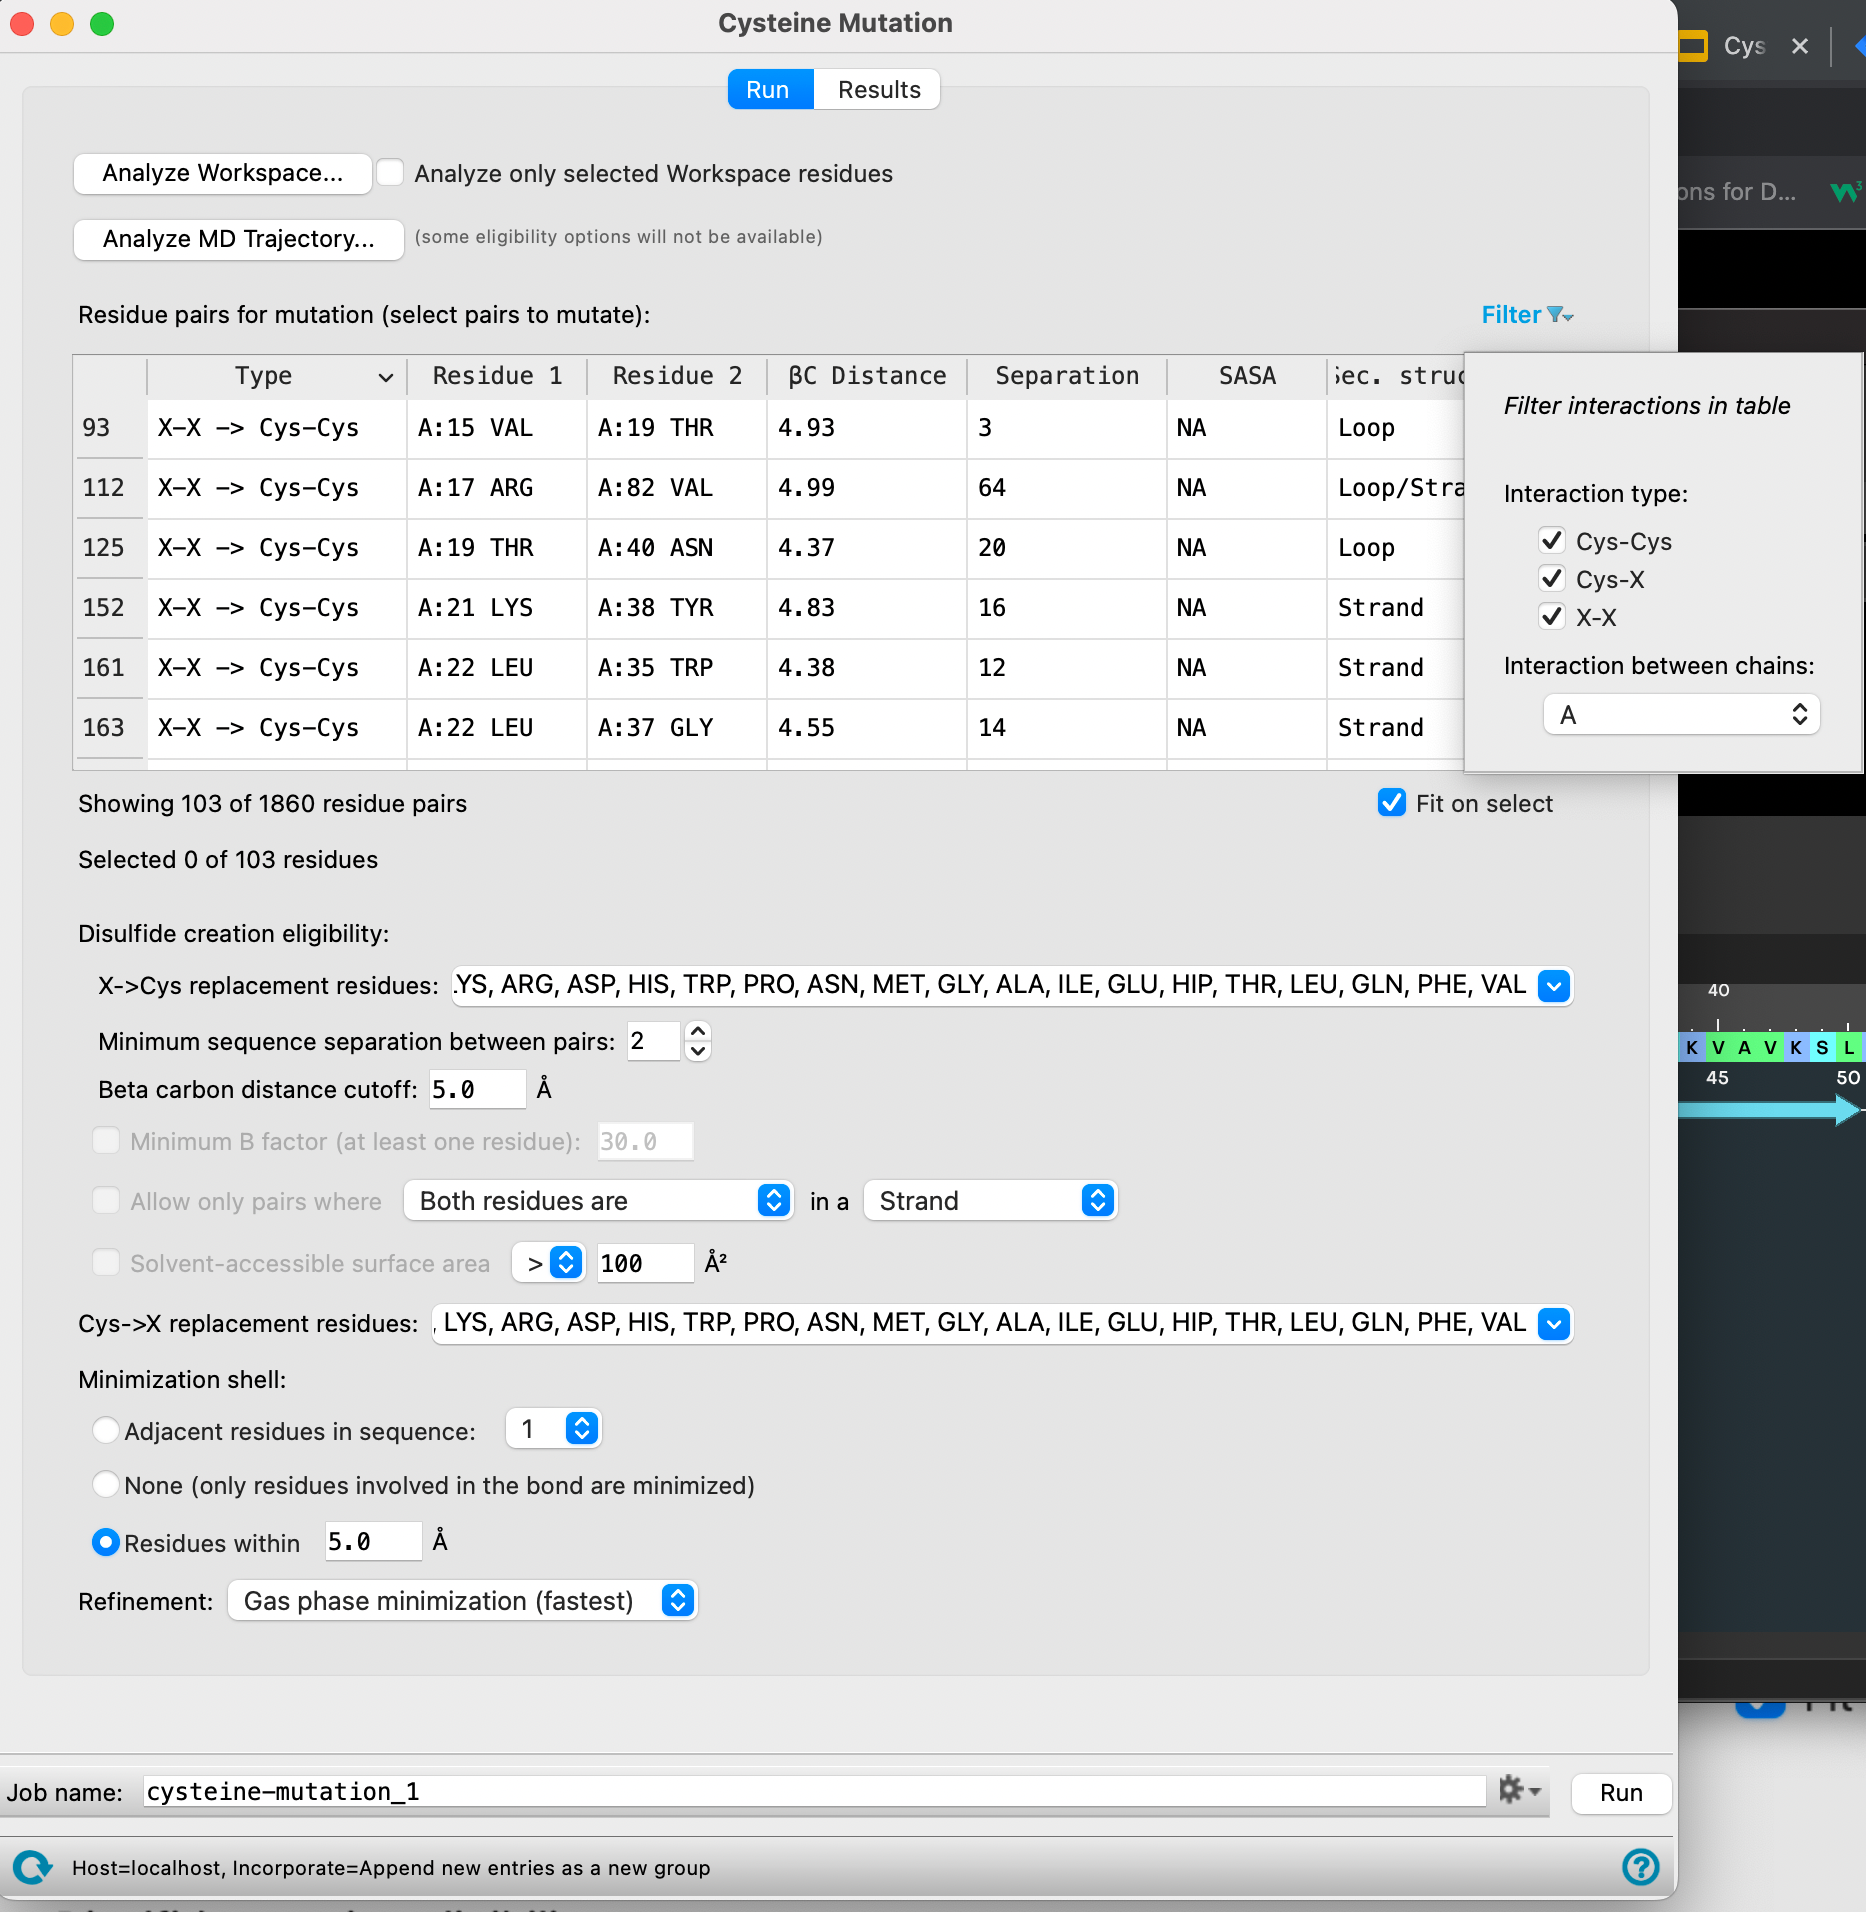
Task: Expand X->Cys replacement residues dropdown arrow
Action: [1554, 986]
